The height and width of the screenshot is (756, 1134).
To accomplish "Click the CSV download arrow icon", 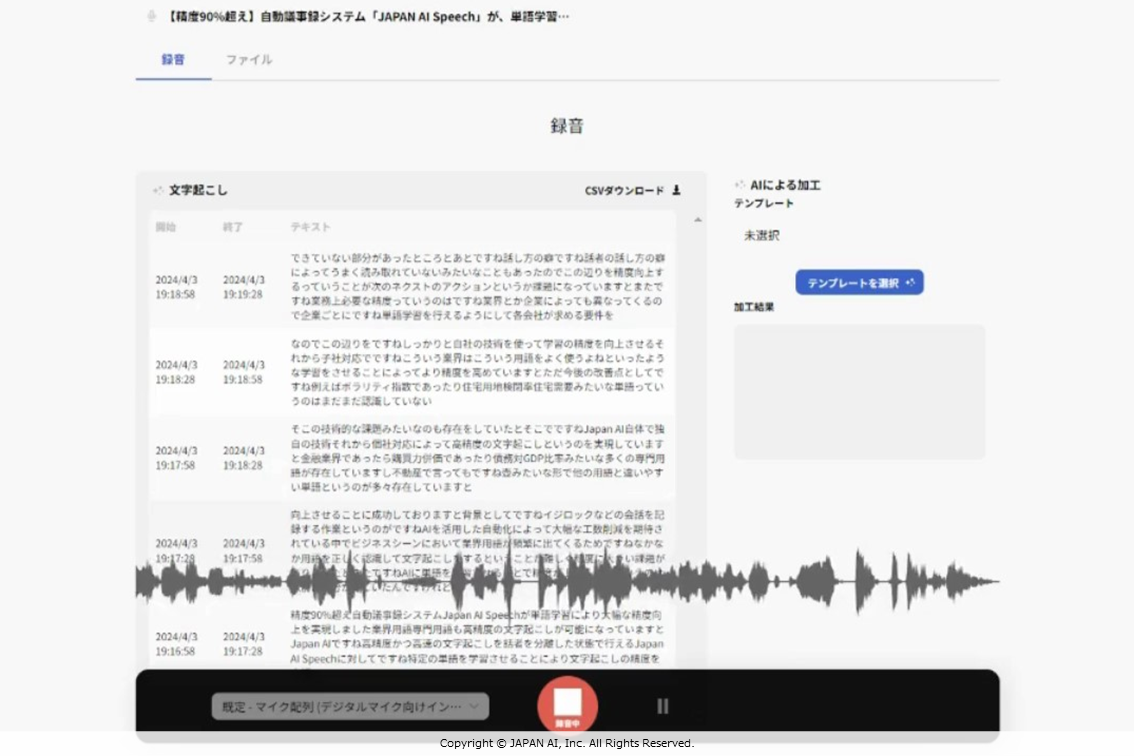I will [x=676, y=190].
